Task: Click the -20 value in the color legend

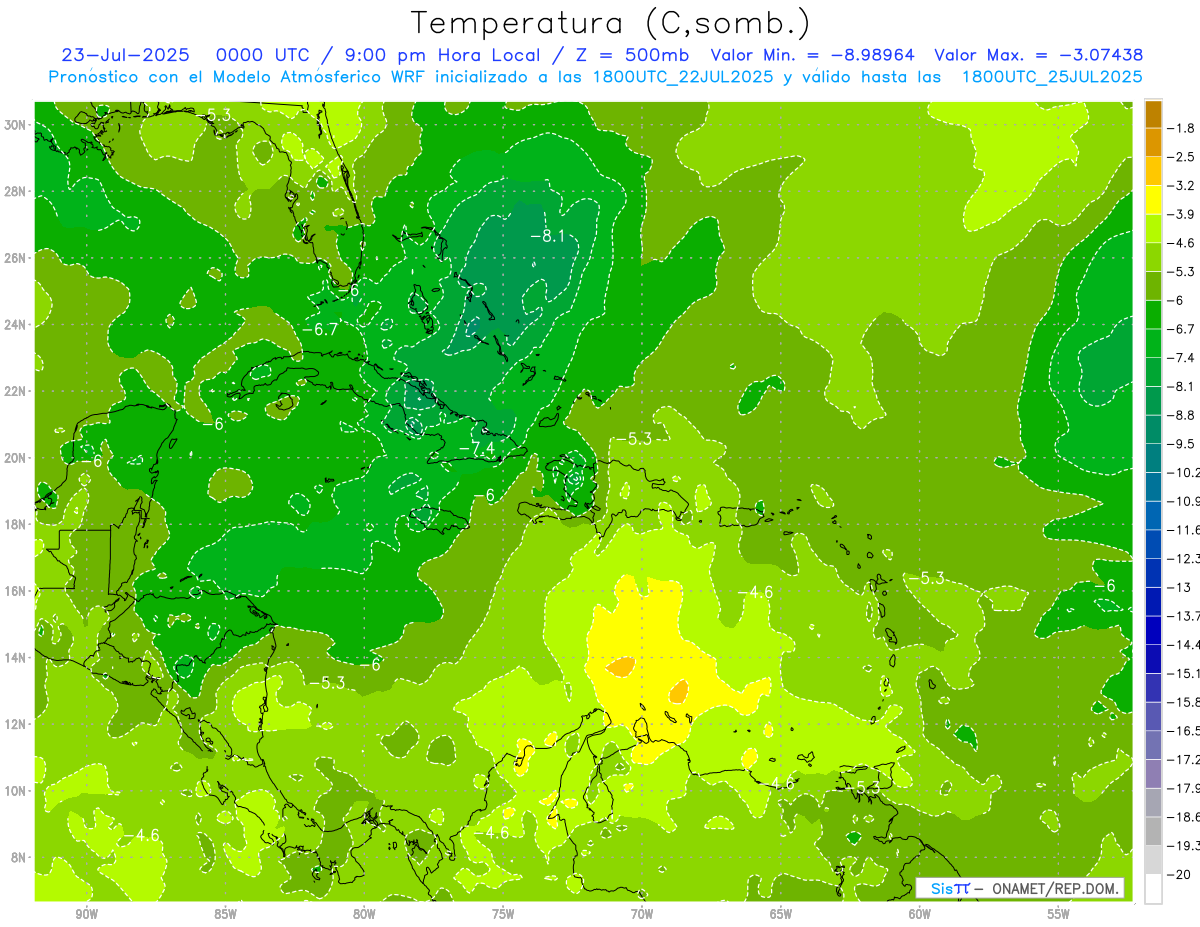Action: point(1179,874)
